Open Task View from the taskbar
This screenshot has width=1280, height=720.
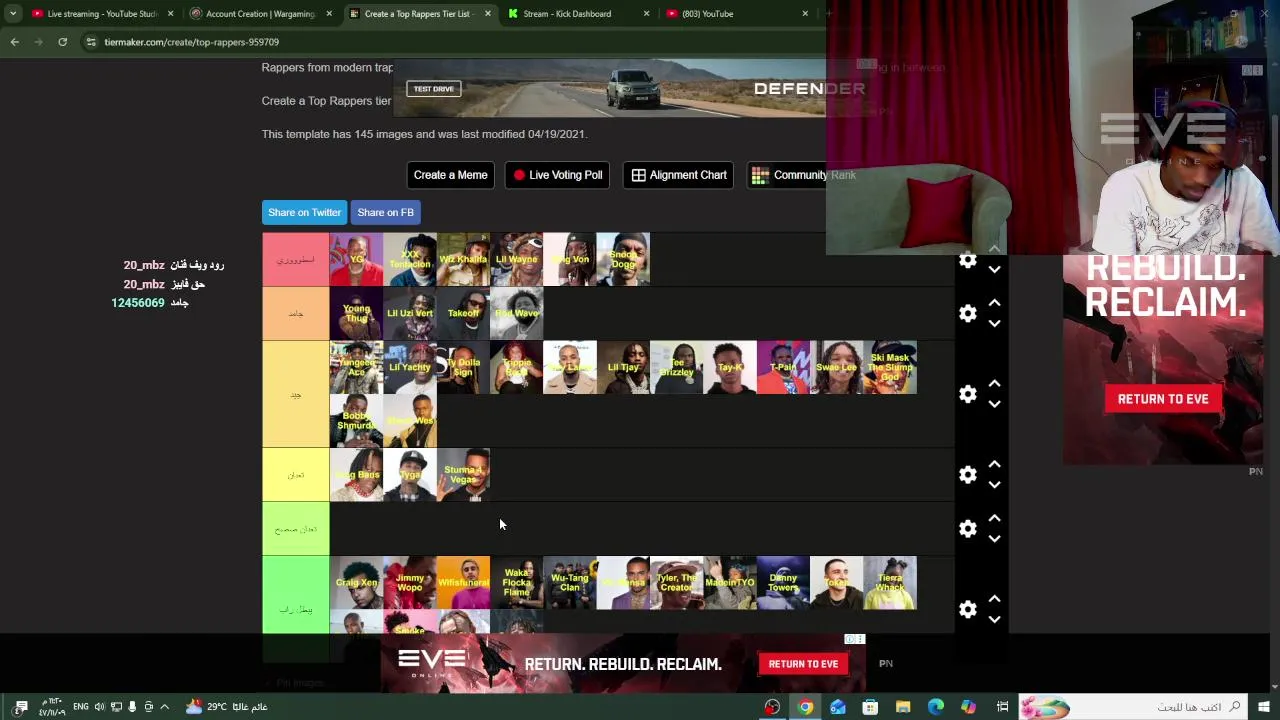point(1002,707)
